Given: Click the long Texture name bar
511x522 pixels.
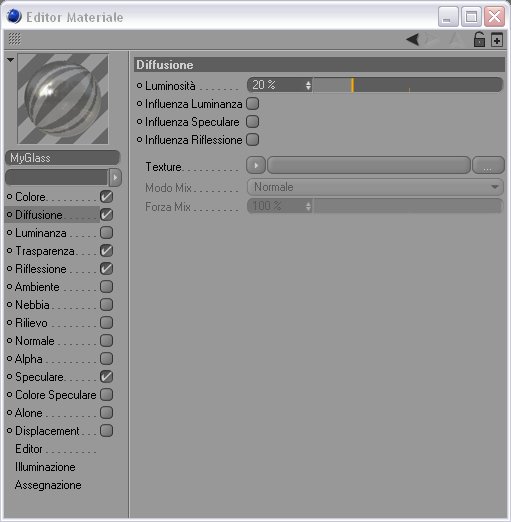Looking at the screenshot, I should [369, 165].
